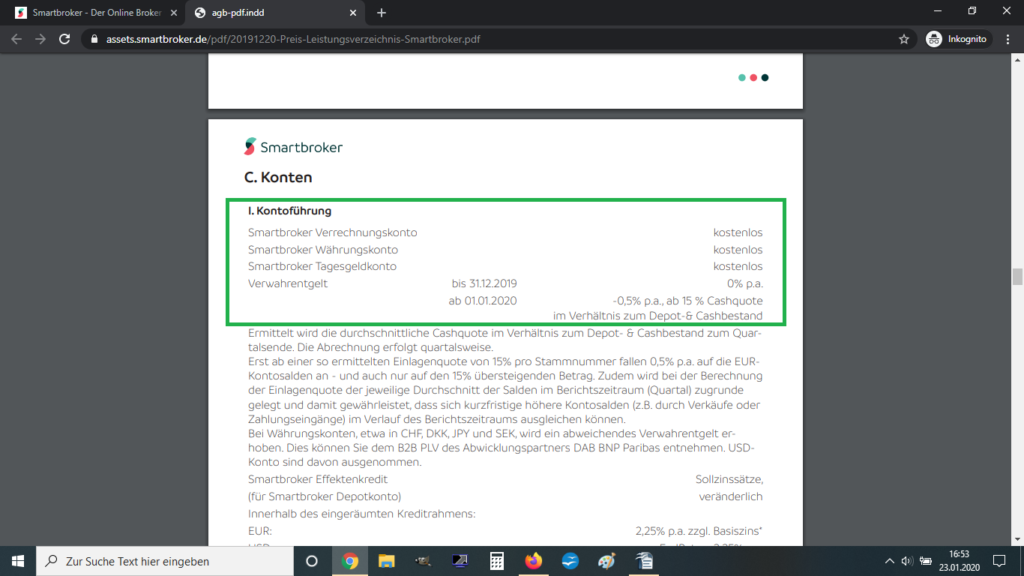The width and height of the screenshot is (1024, 576).
Task: Open the monitor icon taskbar app
Action: pos(460,561)
